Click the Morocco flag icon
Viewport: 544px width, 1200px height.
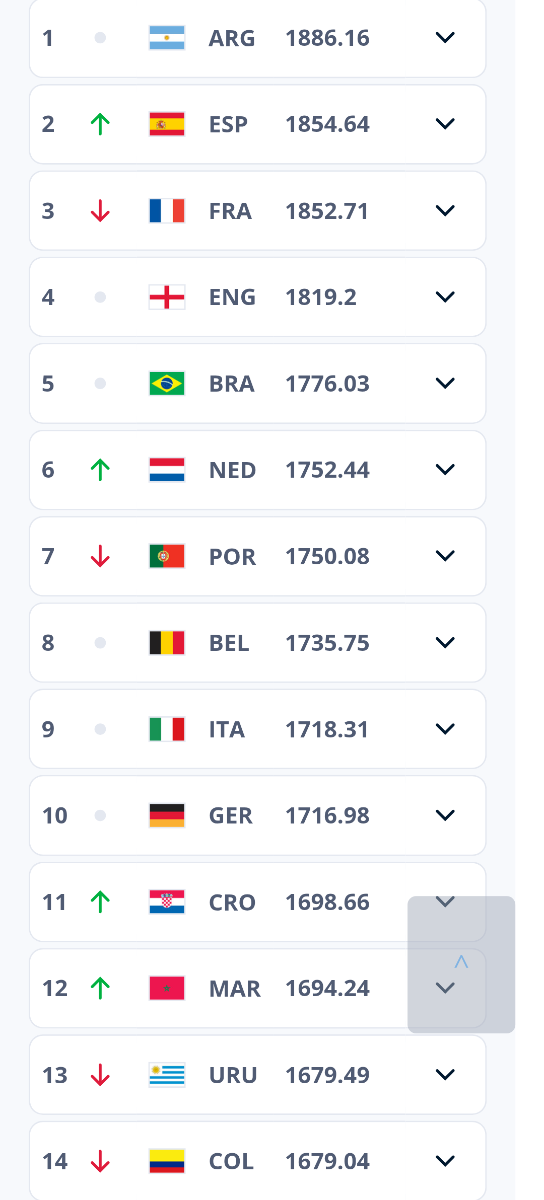[167, 988]
